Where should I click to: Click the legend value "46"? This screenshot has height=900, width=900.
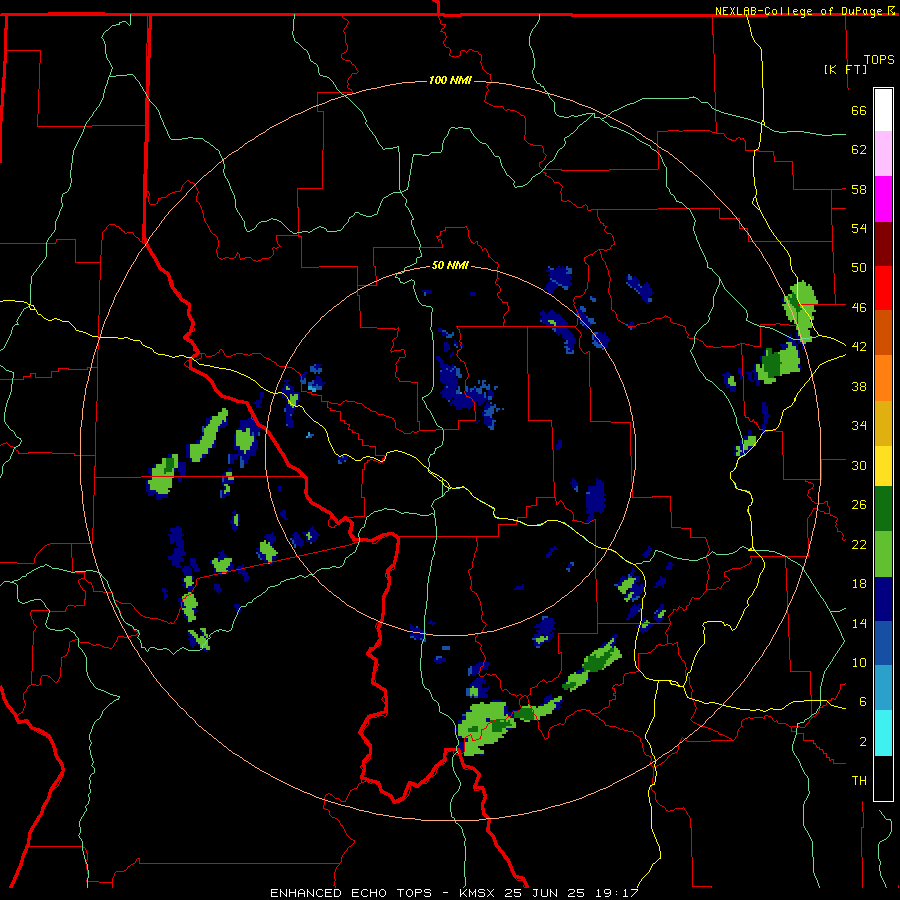tap(859, 308)
